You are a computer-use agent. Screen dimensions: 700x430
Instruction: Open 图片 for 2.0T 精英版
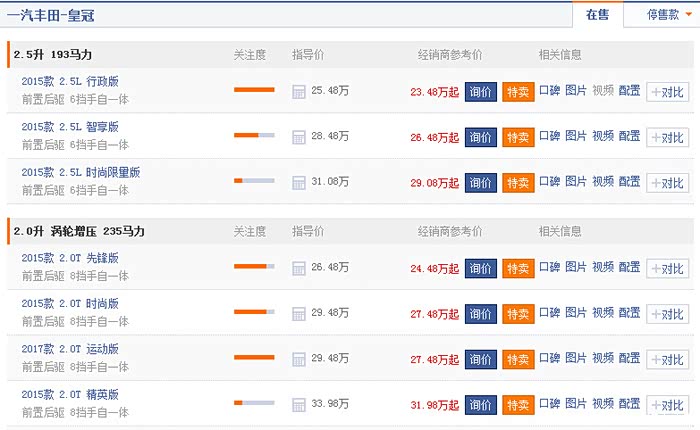click(576, 404)
